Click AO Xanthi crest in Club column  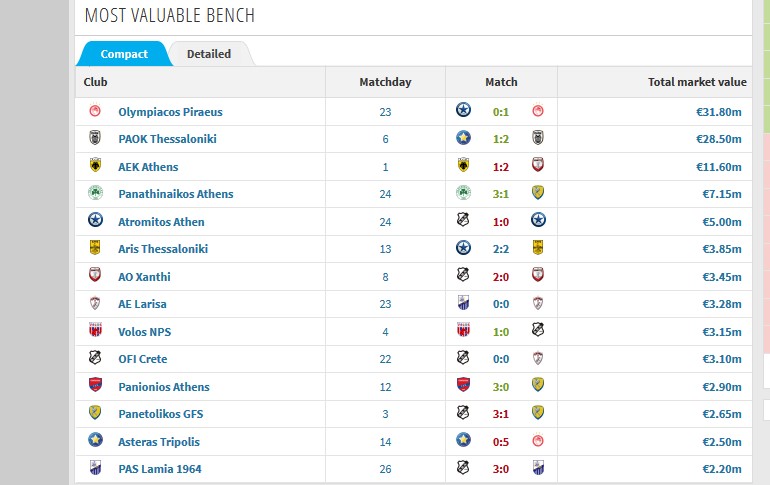pos(95,275)
